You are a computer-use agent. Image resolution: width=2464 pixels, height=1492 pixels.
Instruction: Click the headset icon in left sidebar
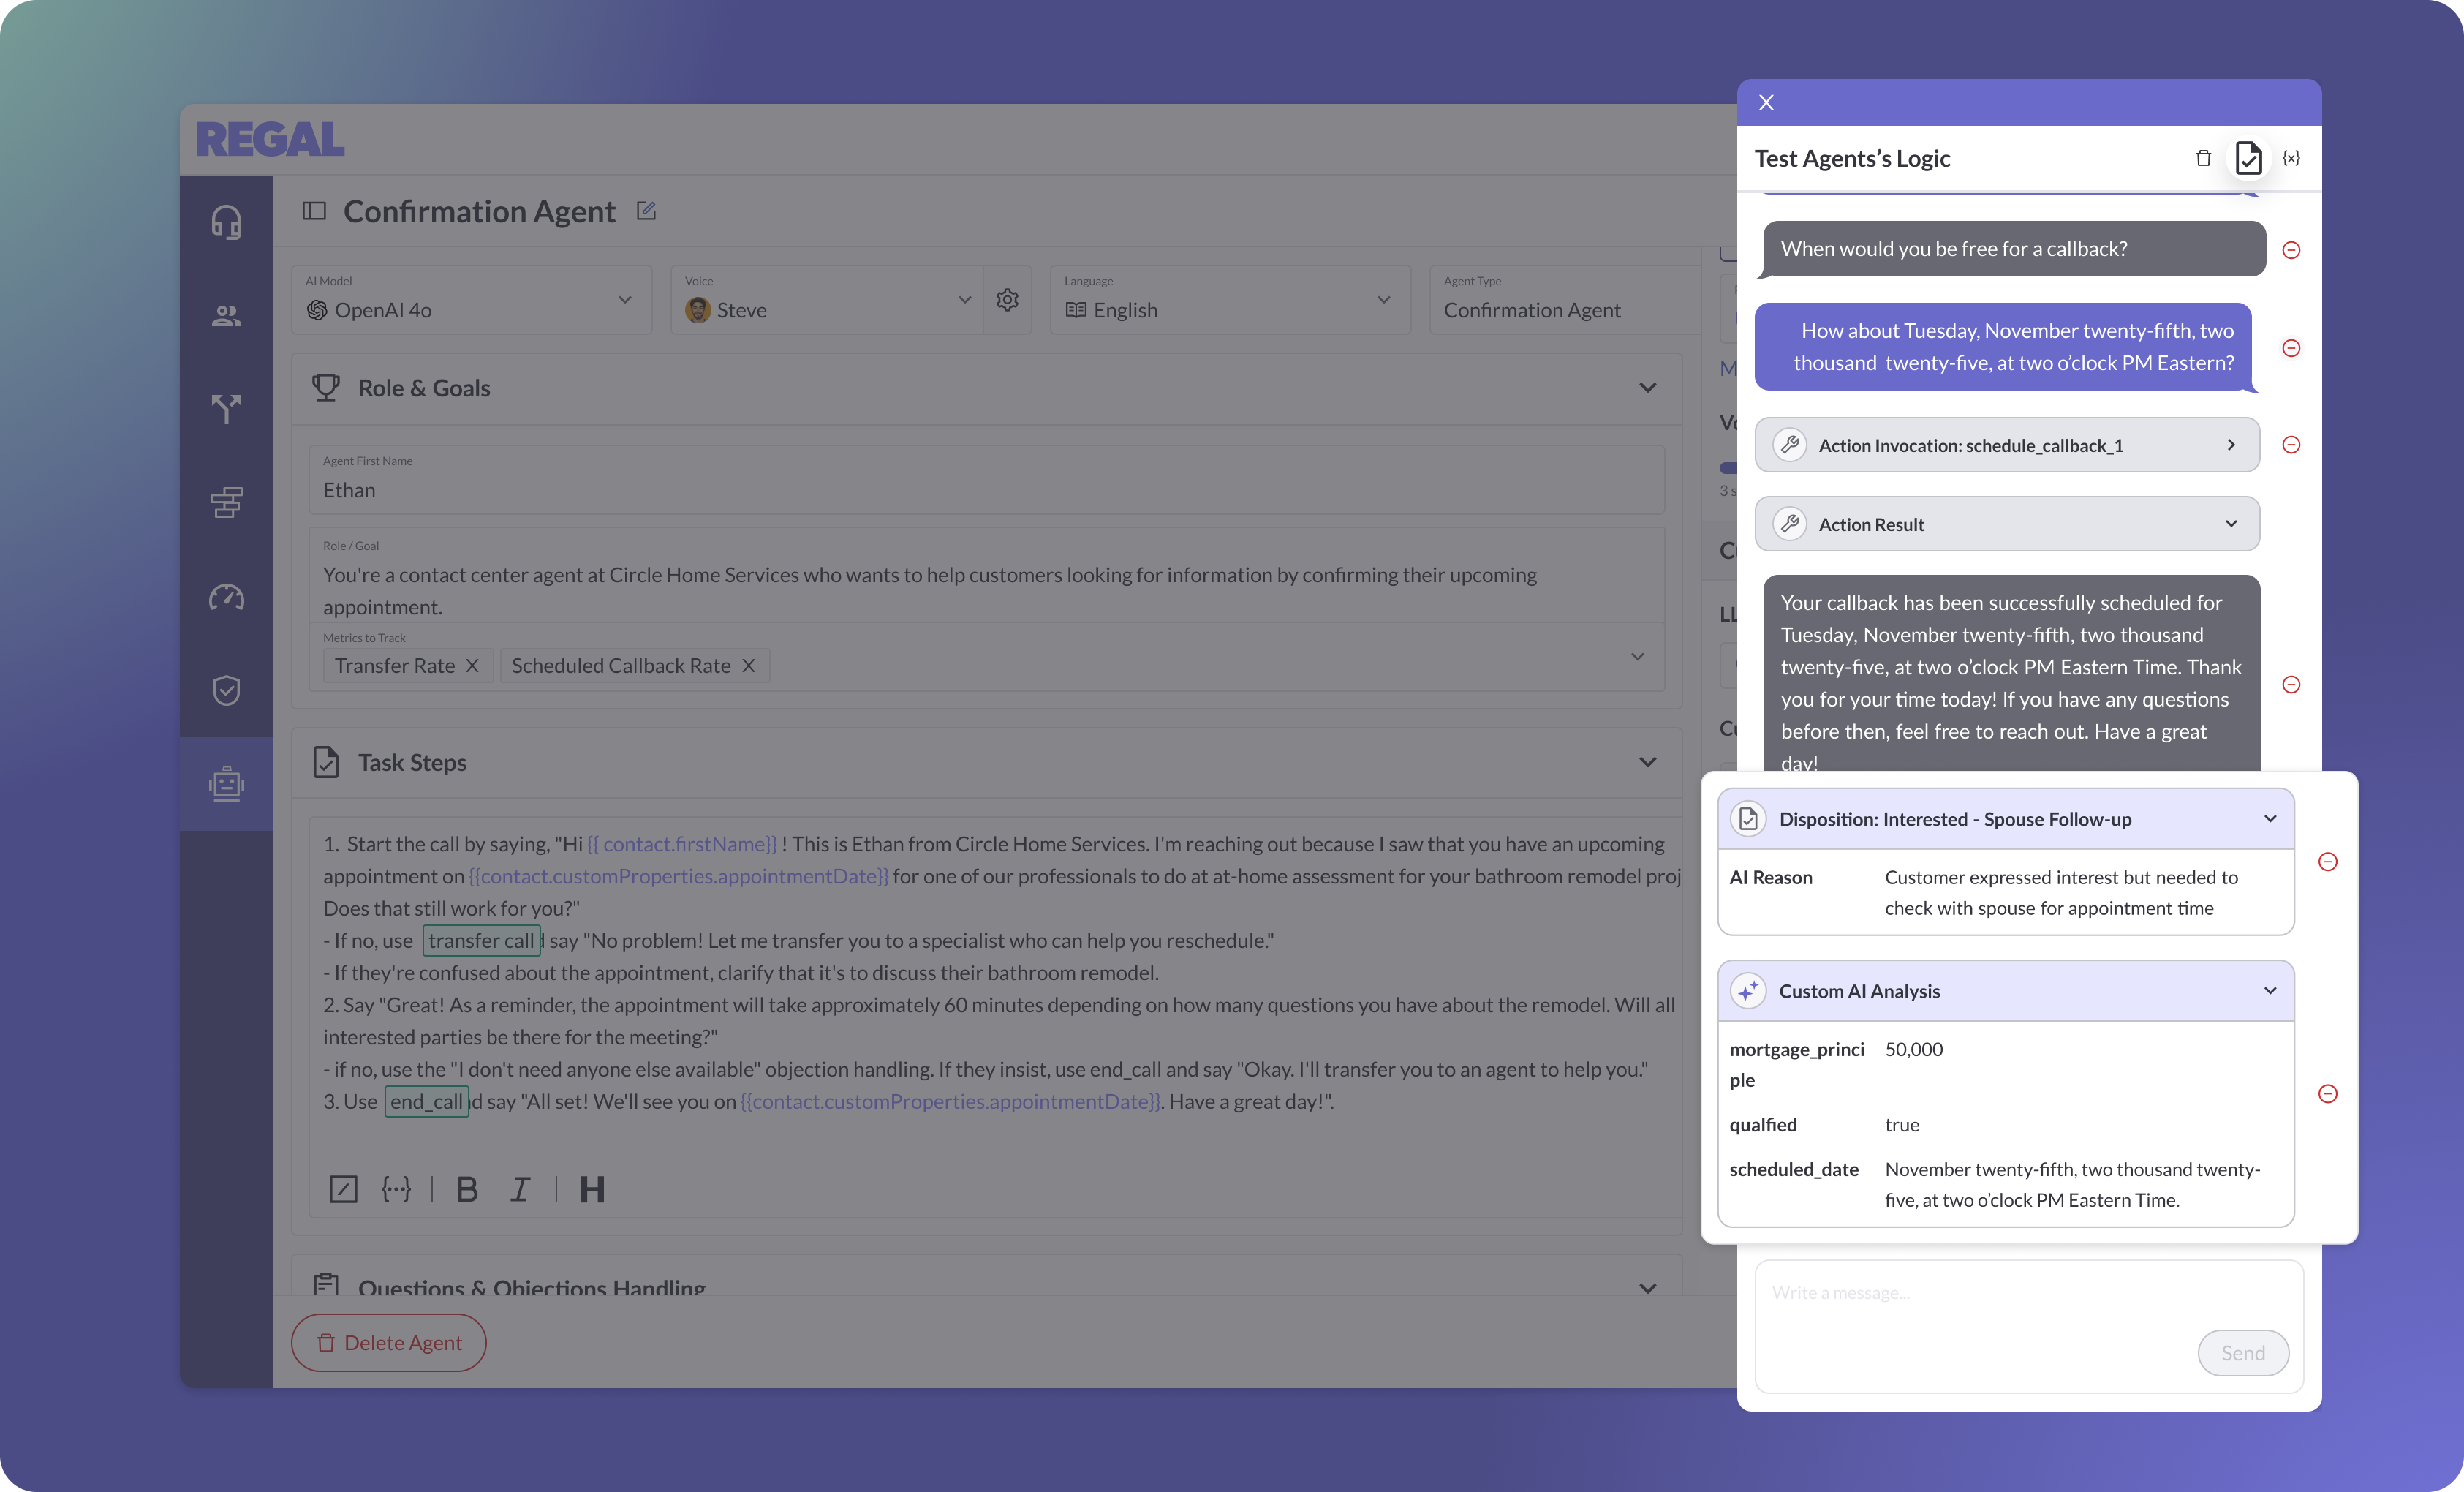pyautogui.click(x=226, y=222)
